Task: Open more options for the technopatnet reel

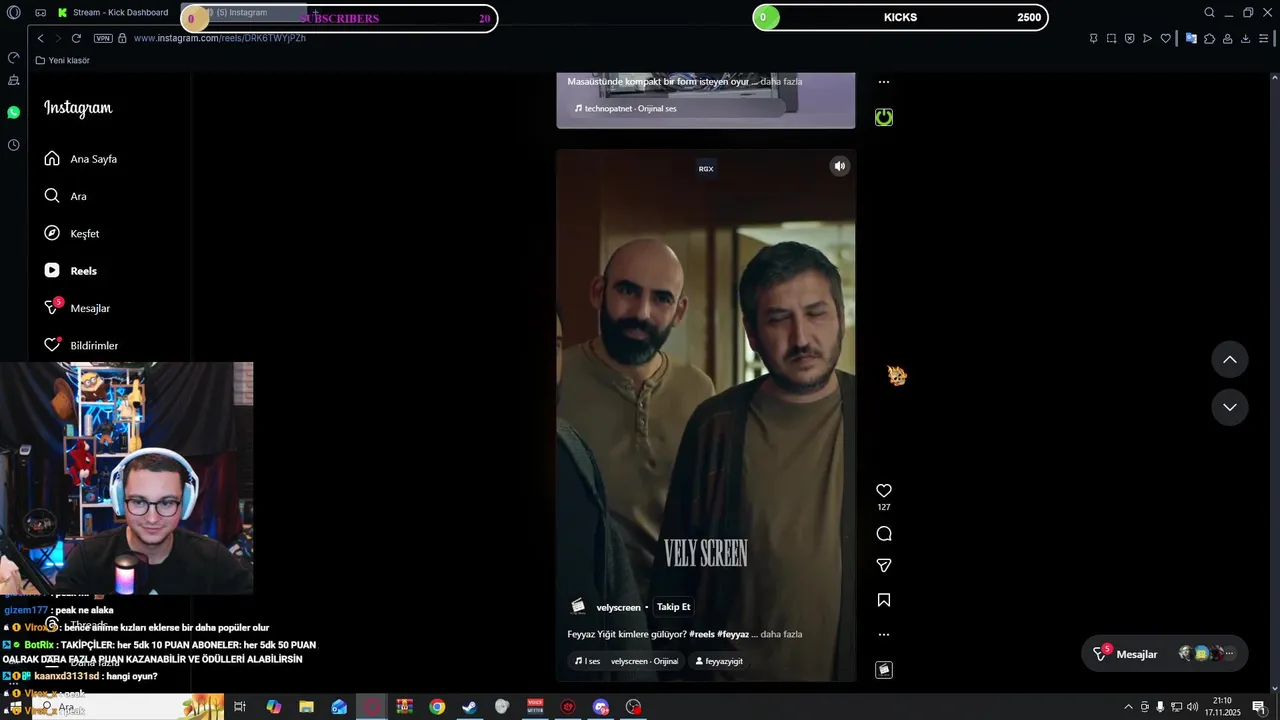Action: [x=884, y=82]
